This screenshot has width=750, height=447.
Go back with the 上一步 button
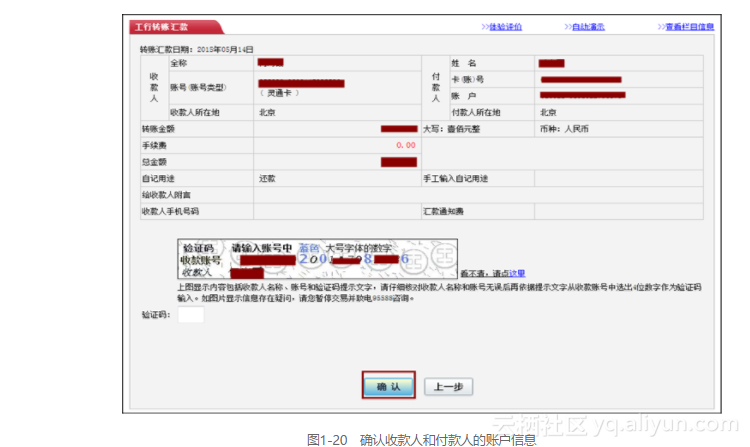tap(448, 386)
